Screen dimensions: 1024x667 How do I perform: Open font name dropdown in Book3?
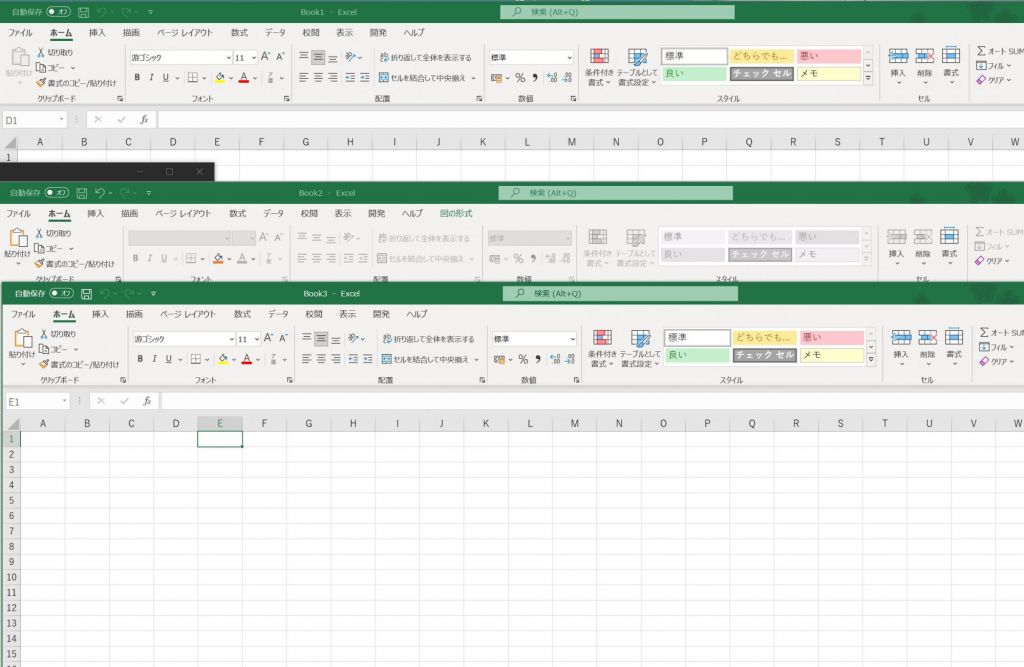click(231, 339)
